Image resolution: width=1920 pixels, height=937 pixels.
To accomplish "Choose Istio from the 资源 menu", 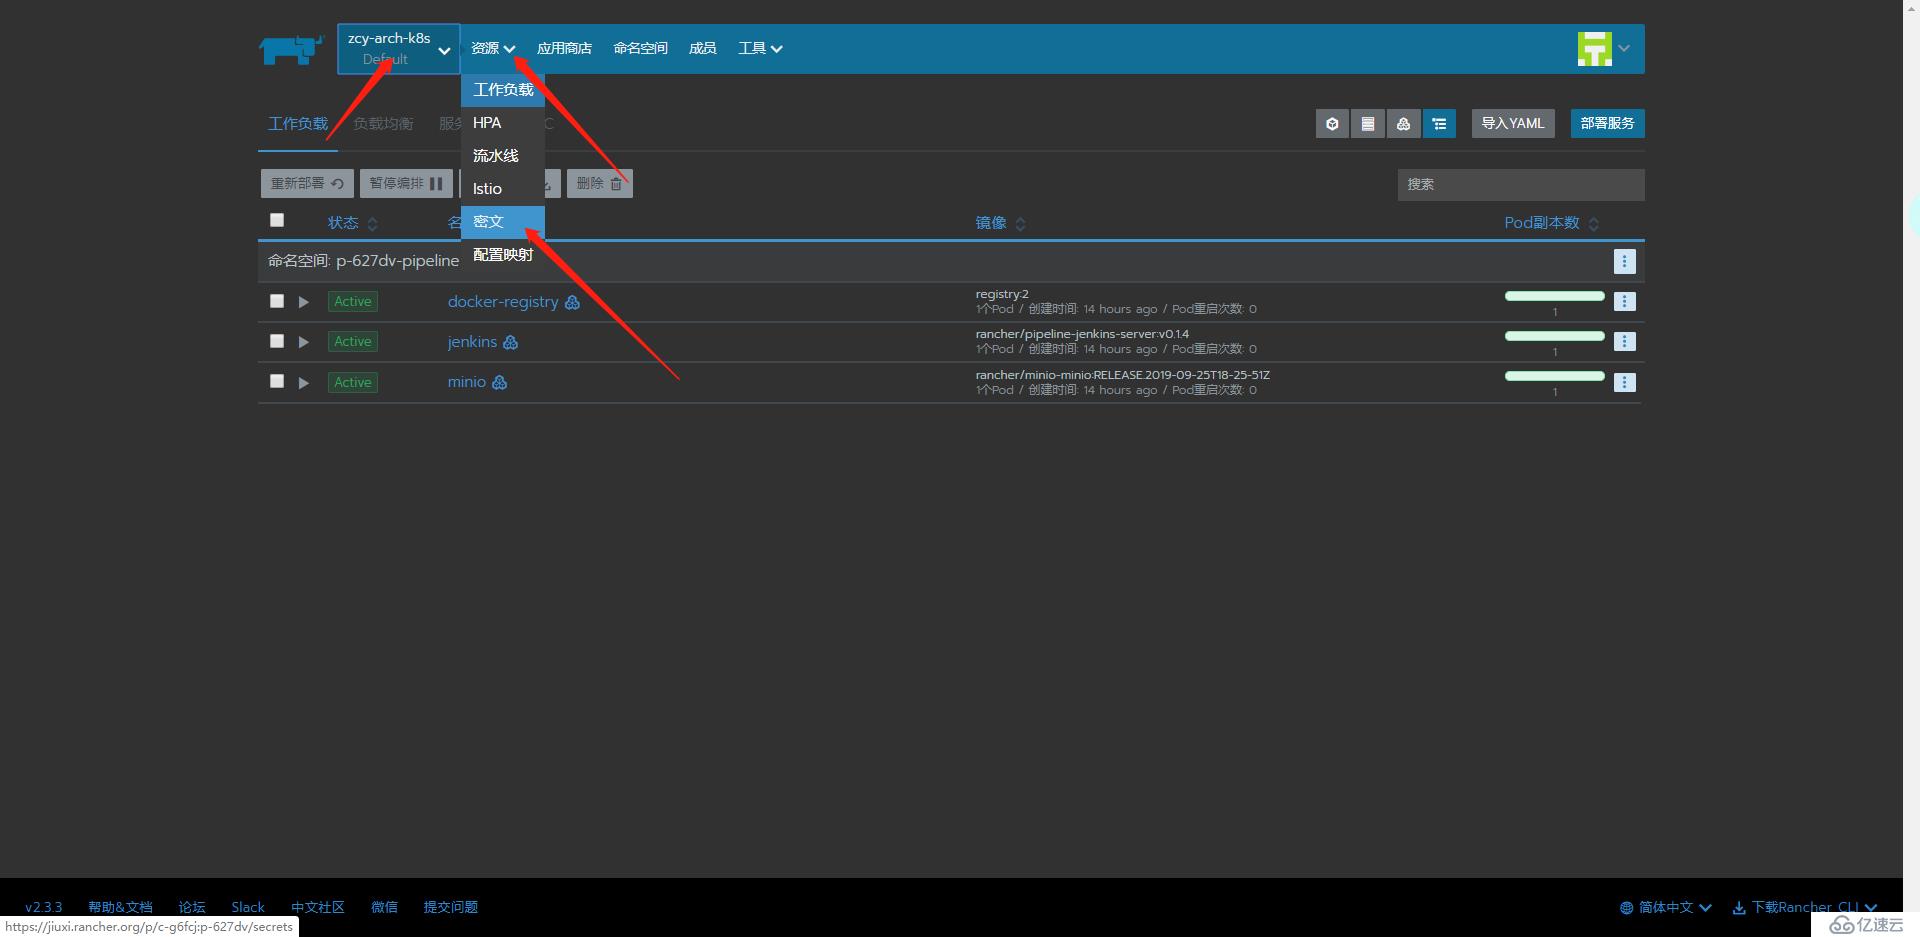I will click(x=503, y=189).
